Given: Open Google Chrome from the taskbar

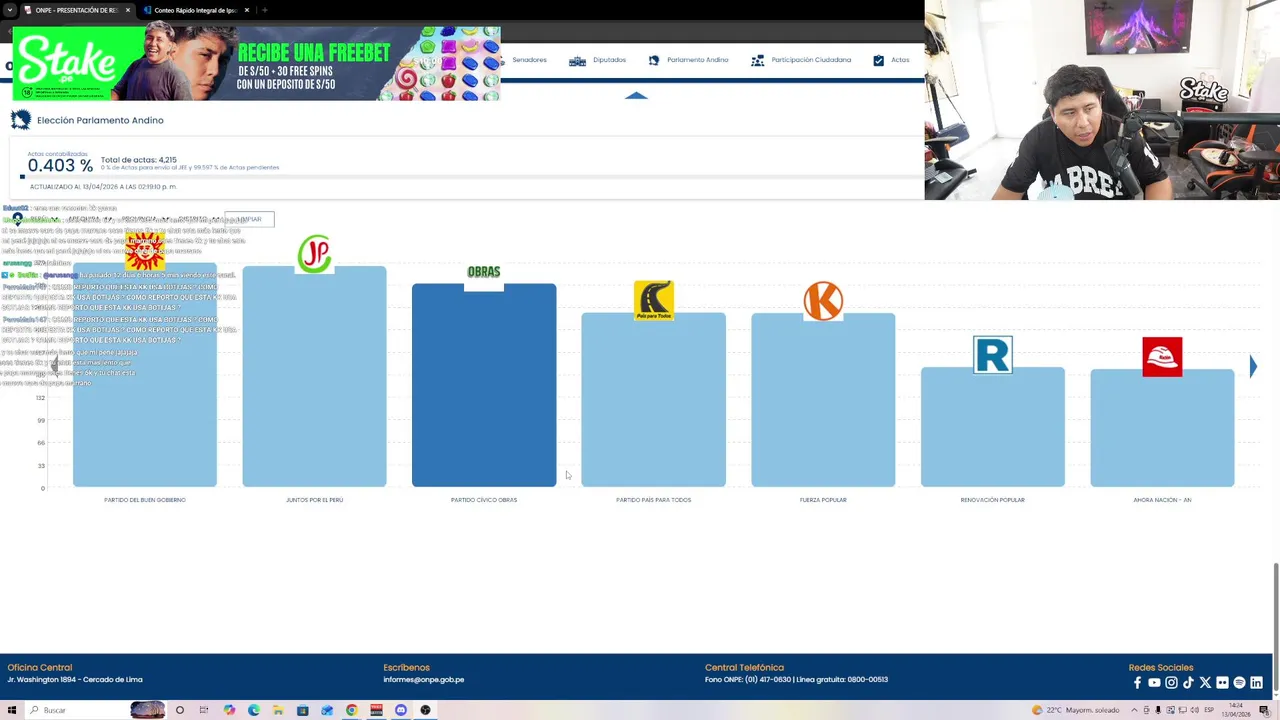Looking at the screenshot, I should click(x=352, y=710).
